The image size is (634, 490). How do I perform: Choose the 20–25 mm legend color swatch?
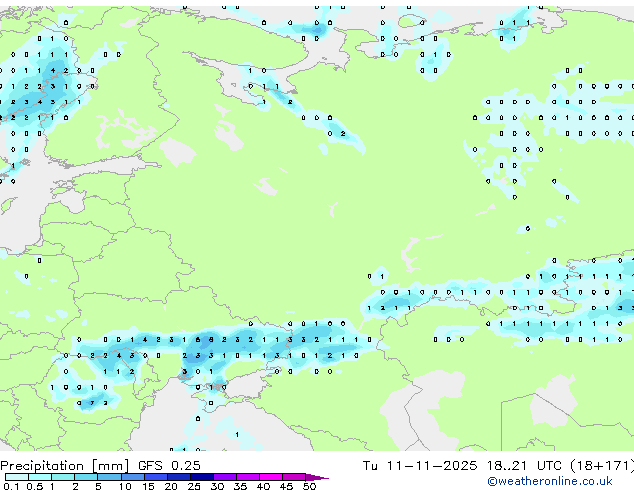(178, 477)
